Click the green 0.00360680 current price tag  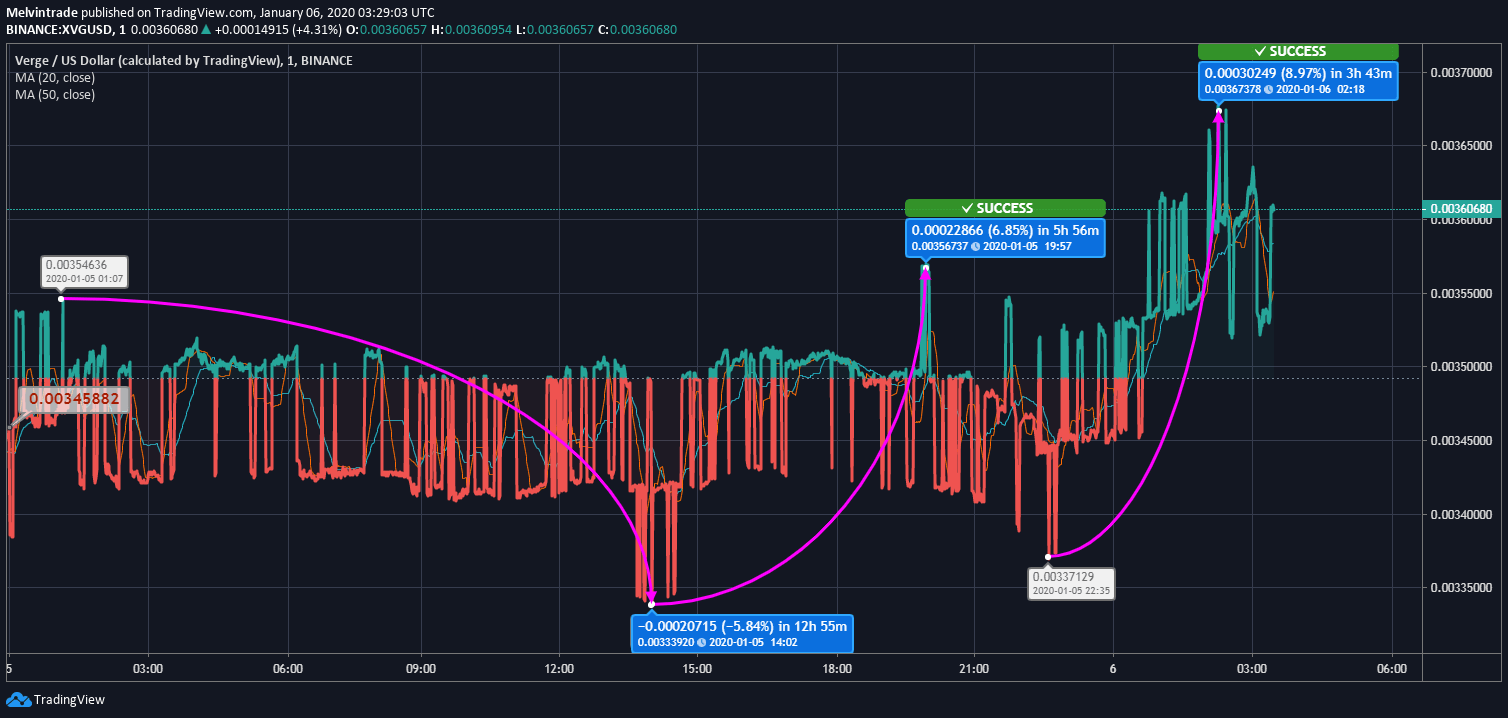coord(1464,209)
